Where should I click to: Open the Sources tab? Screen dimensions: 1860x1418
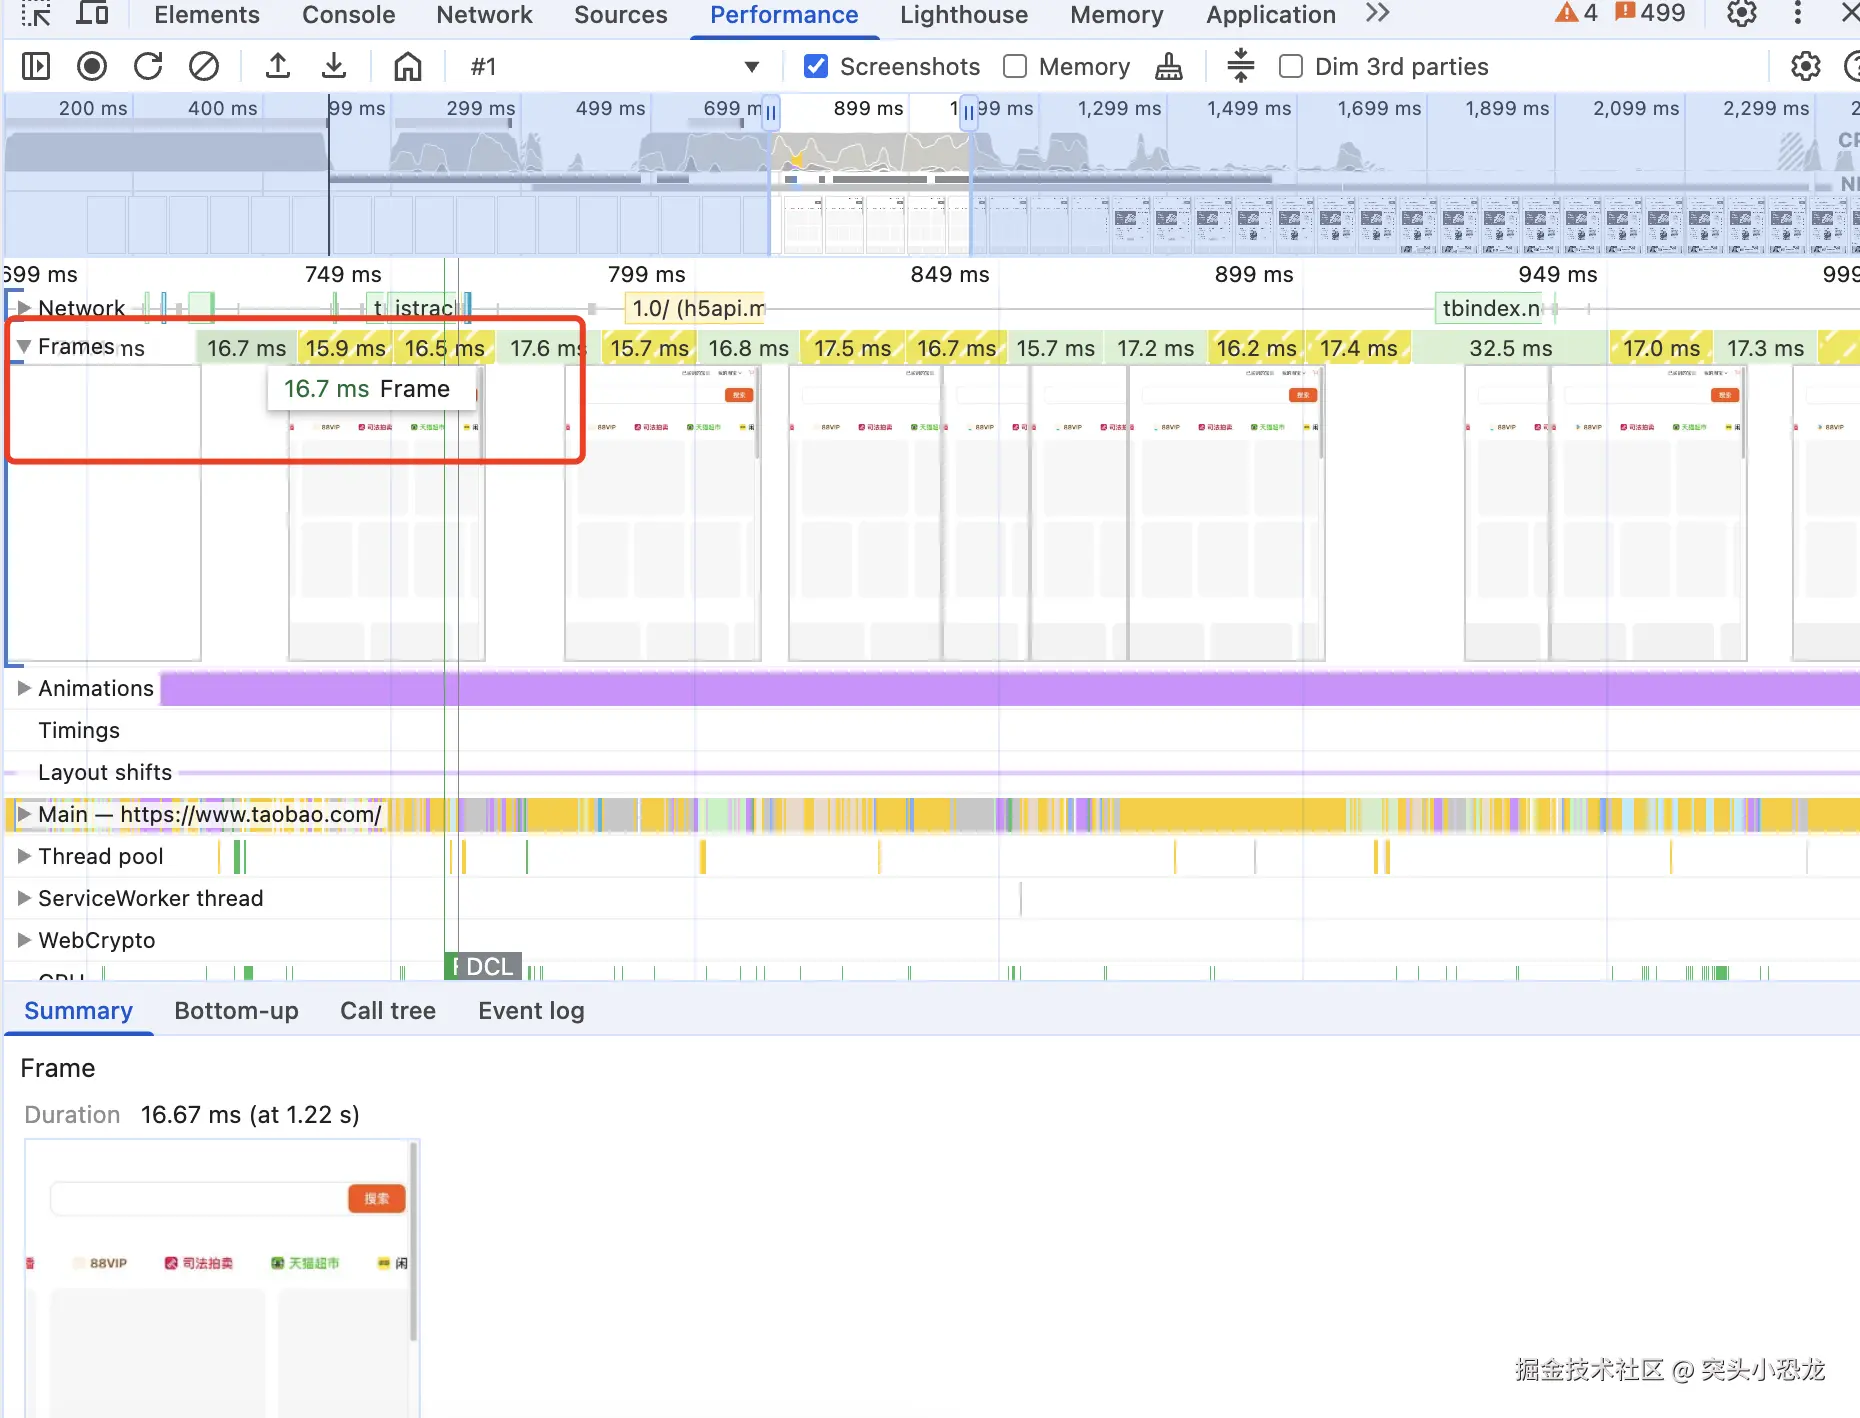[x=621, y=15]
